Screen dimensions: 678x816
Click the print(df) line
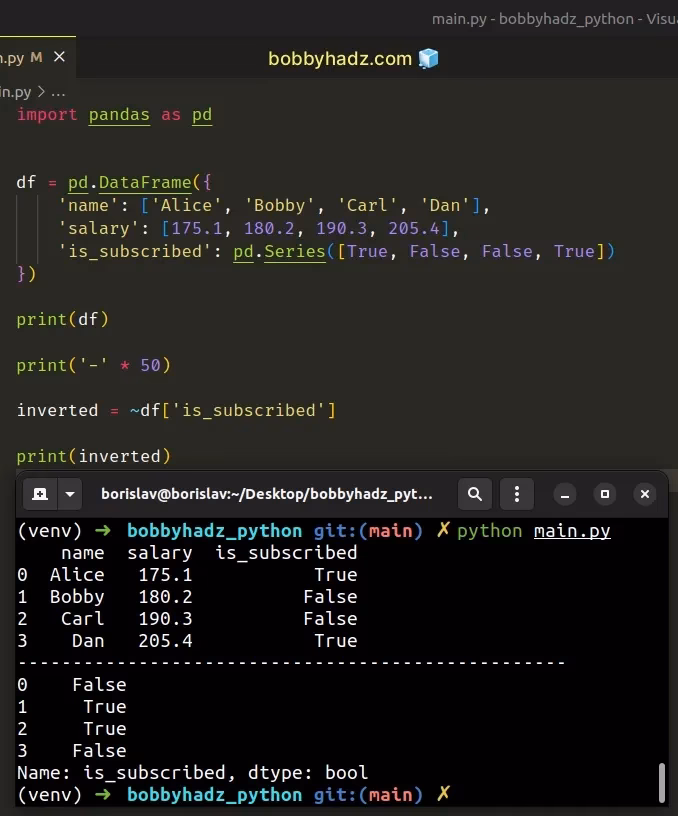point(62,319)
